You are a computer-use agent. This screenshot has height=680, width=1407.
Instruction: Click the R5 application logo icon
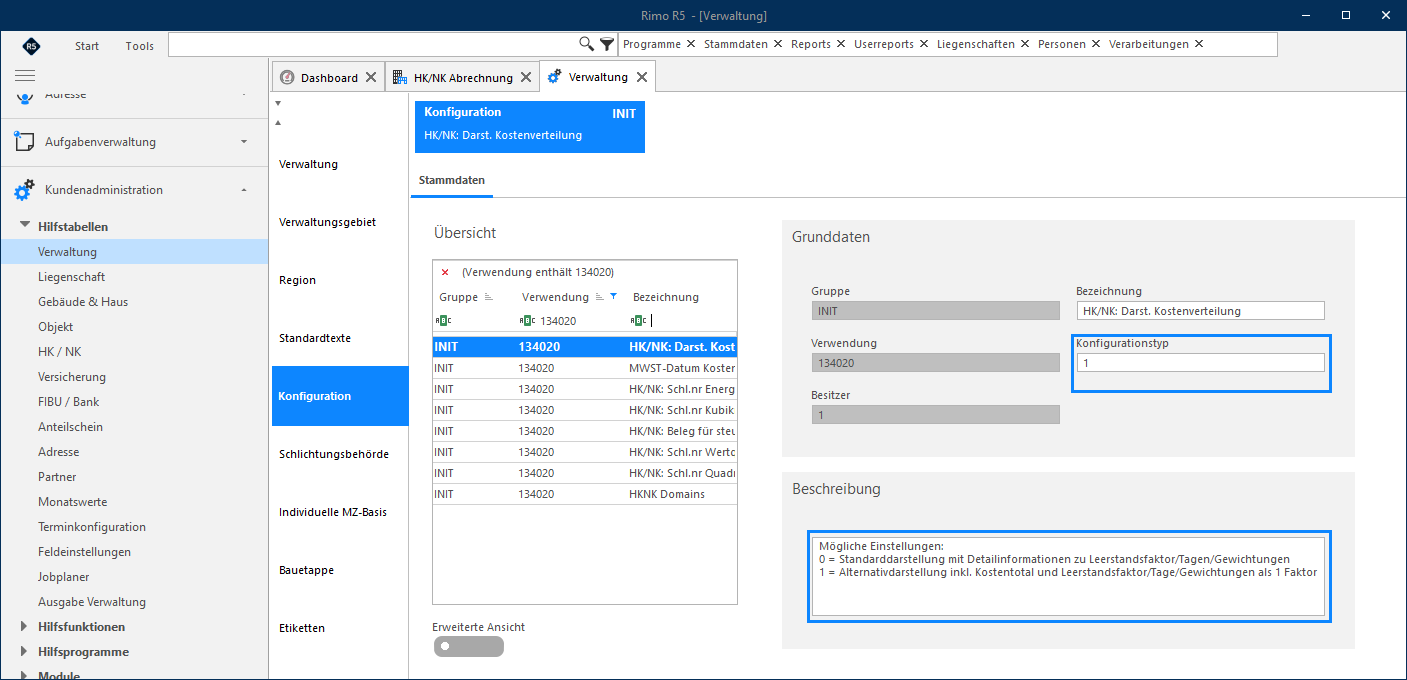[32, 46]
